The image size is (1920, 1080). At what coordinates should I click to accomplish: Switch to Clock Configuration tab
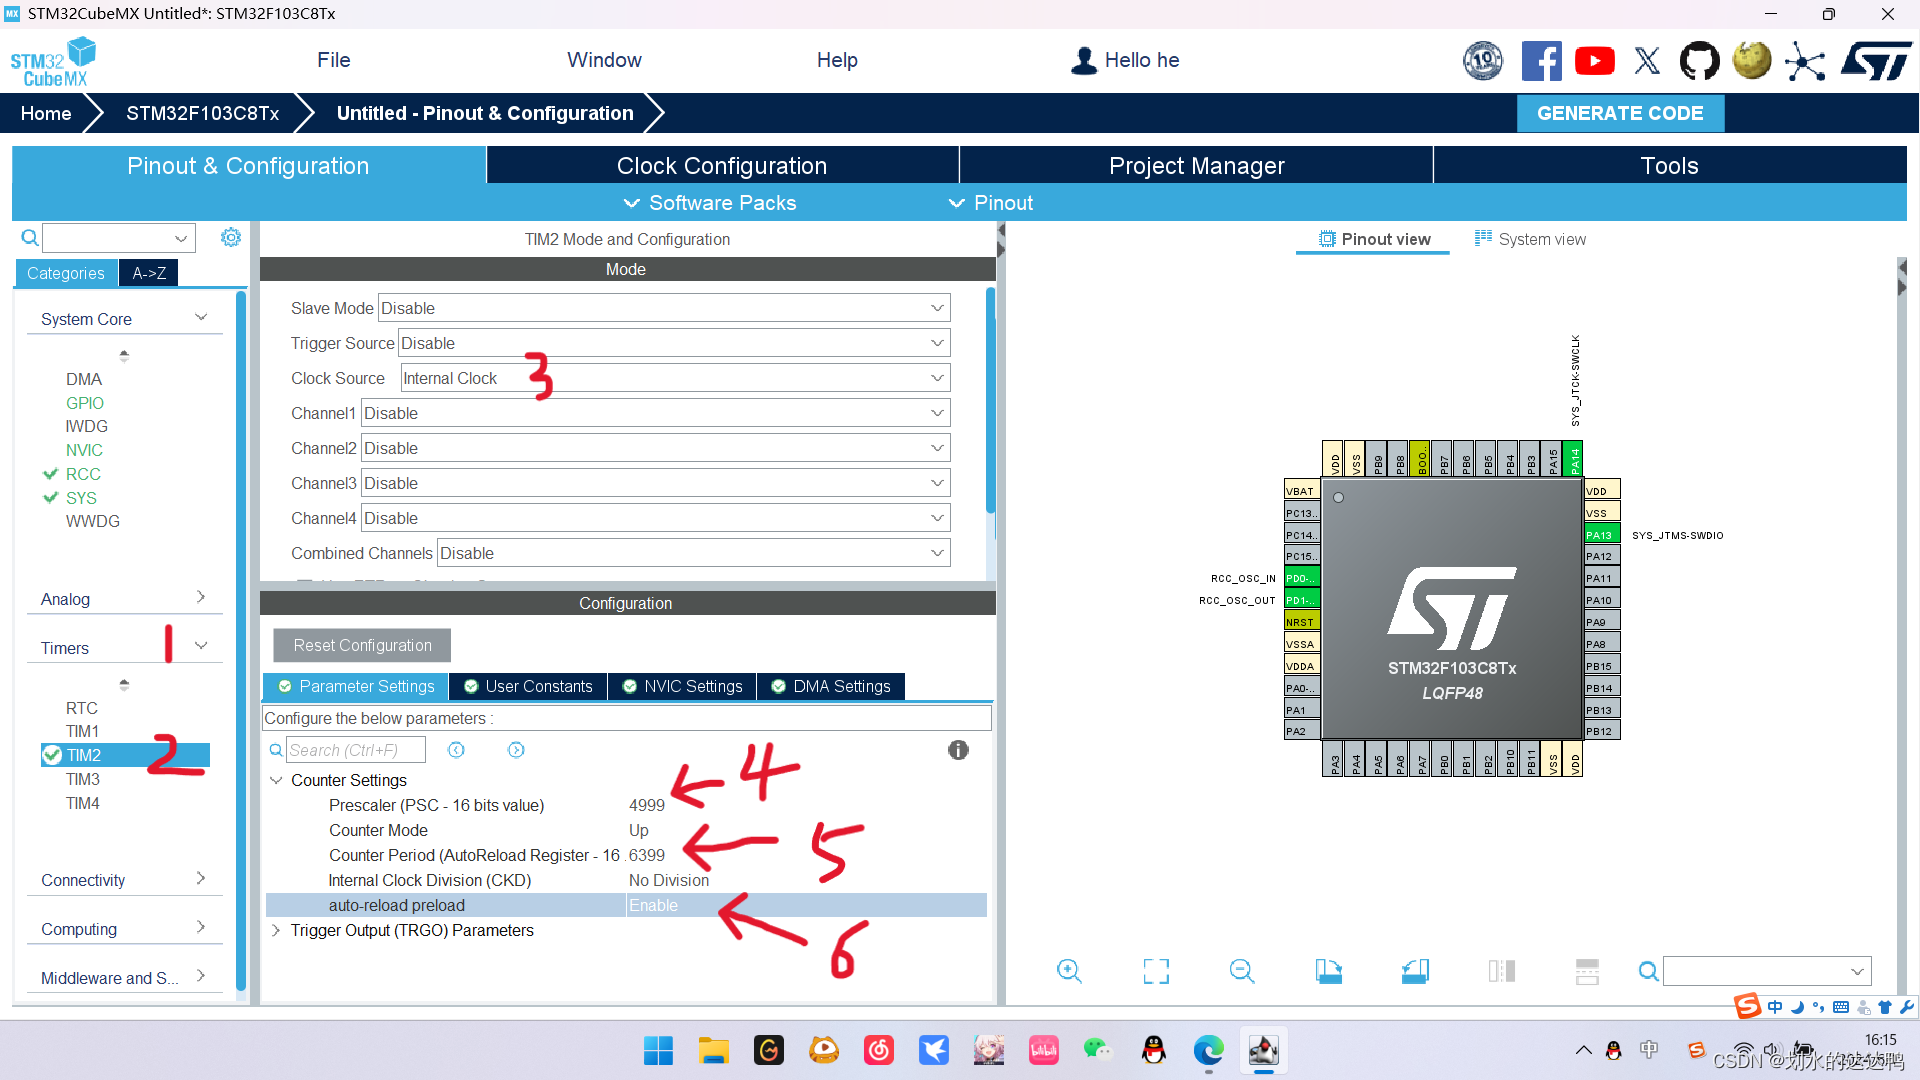tap(722, 166)
